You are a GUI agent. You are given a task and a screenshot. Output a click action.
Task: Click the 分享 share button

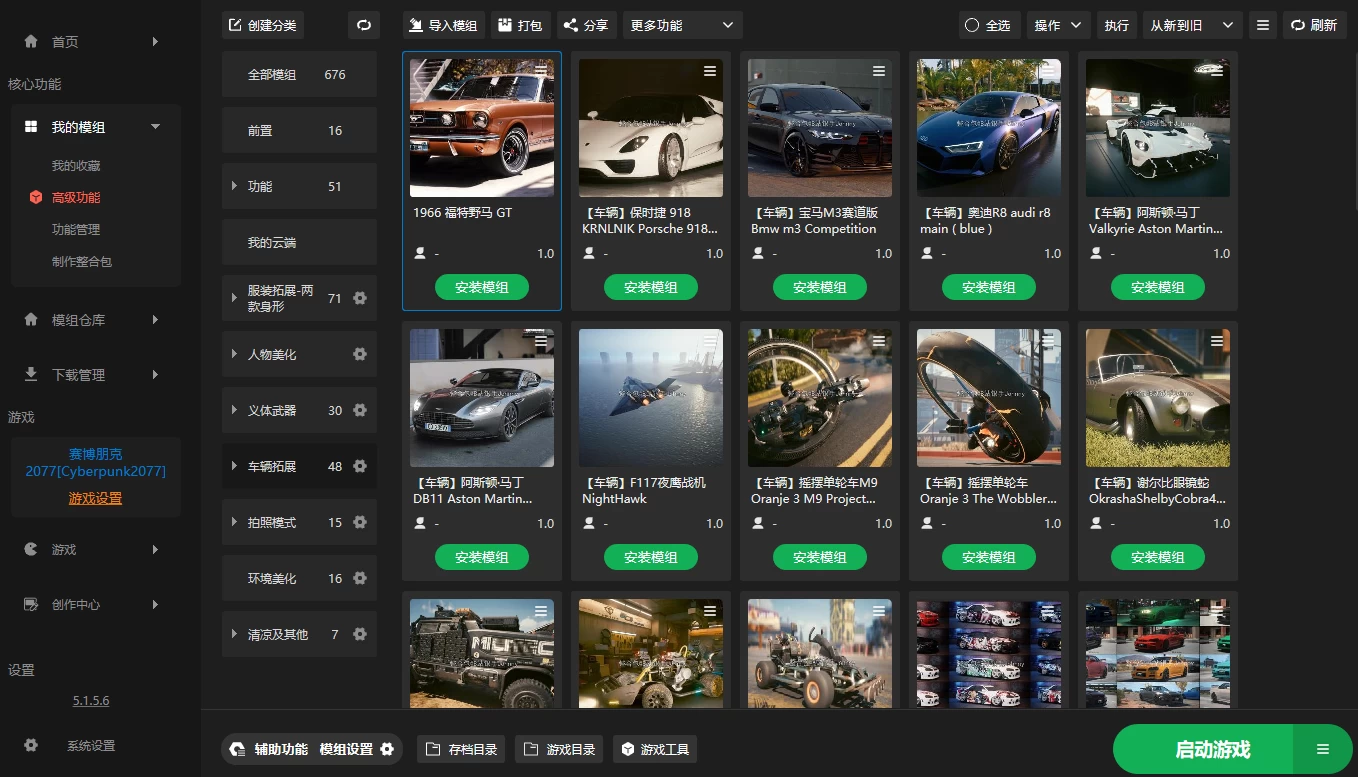tap(585, 25)
